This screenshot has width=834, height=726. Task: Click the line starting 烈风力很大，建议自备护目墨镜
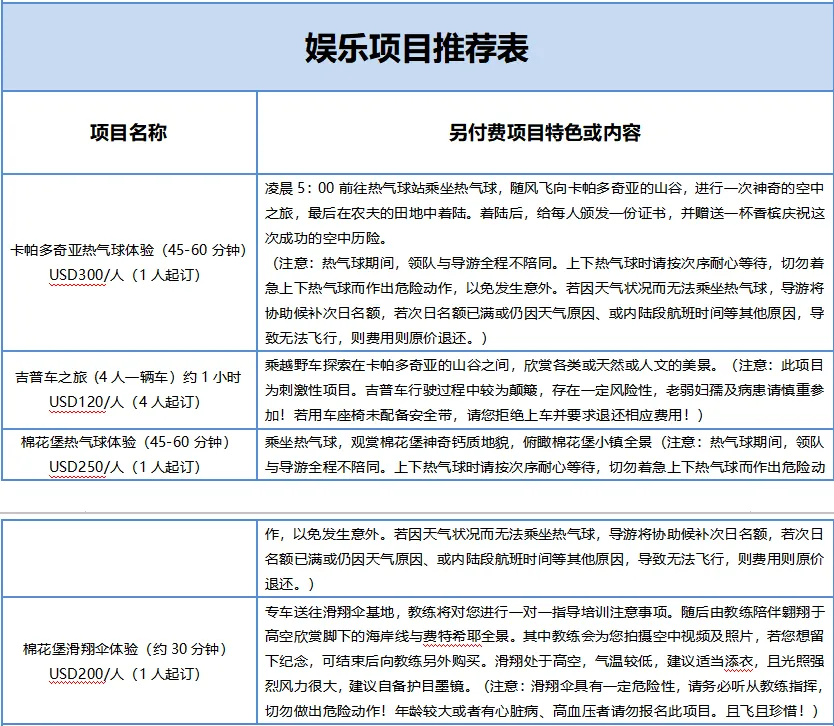tap(545, 686)
